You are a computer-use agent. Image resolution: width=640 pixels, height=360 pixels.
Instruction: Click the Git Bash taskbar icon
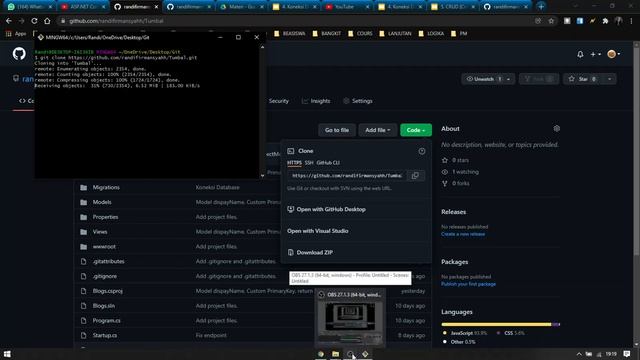(365, 354)
